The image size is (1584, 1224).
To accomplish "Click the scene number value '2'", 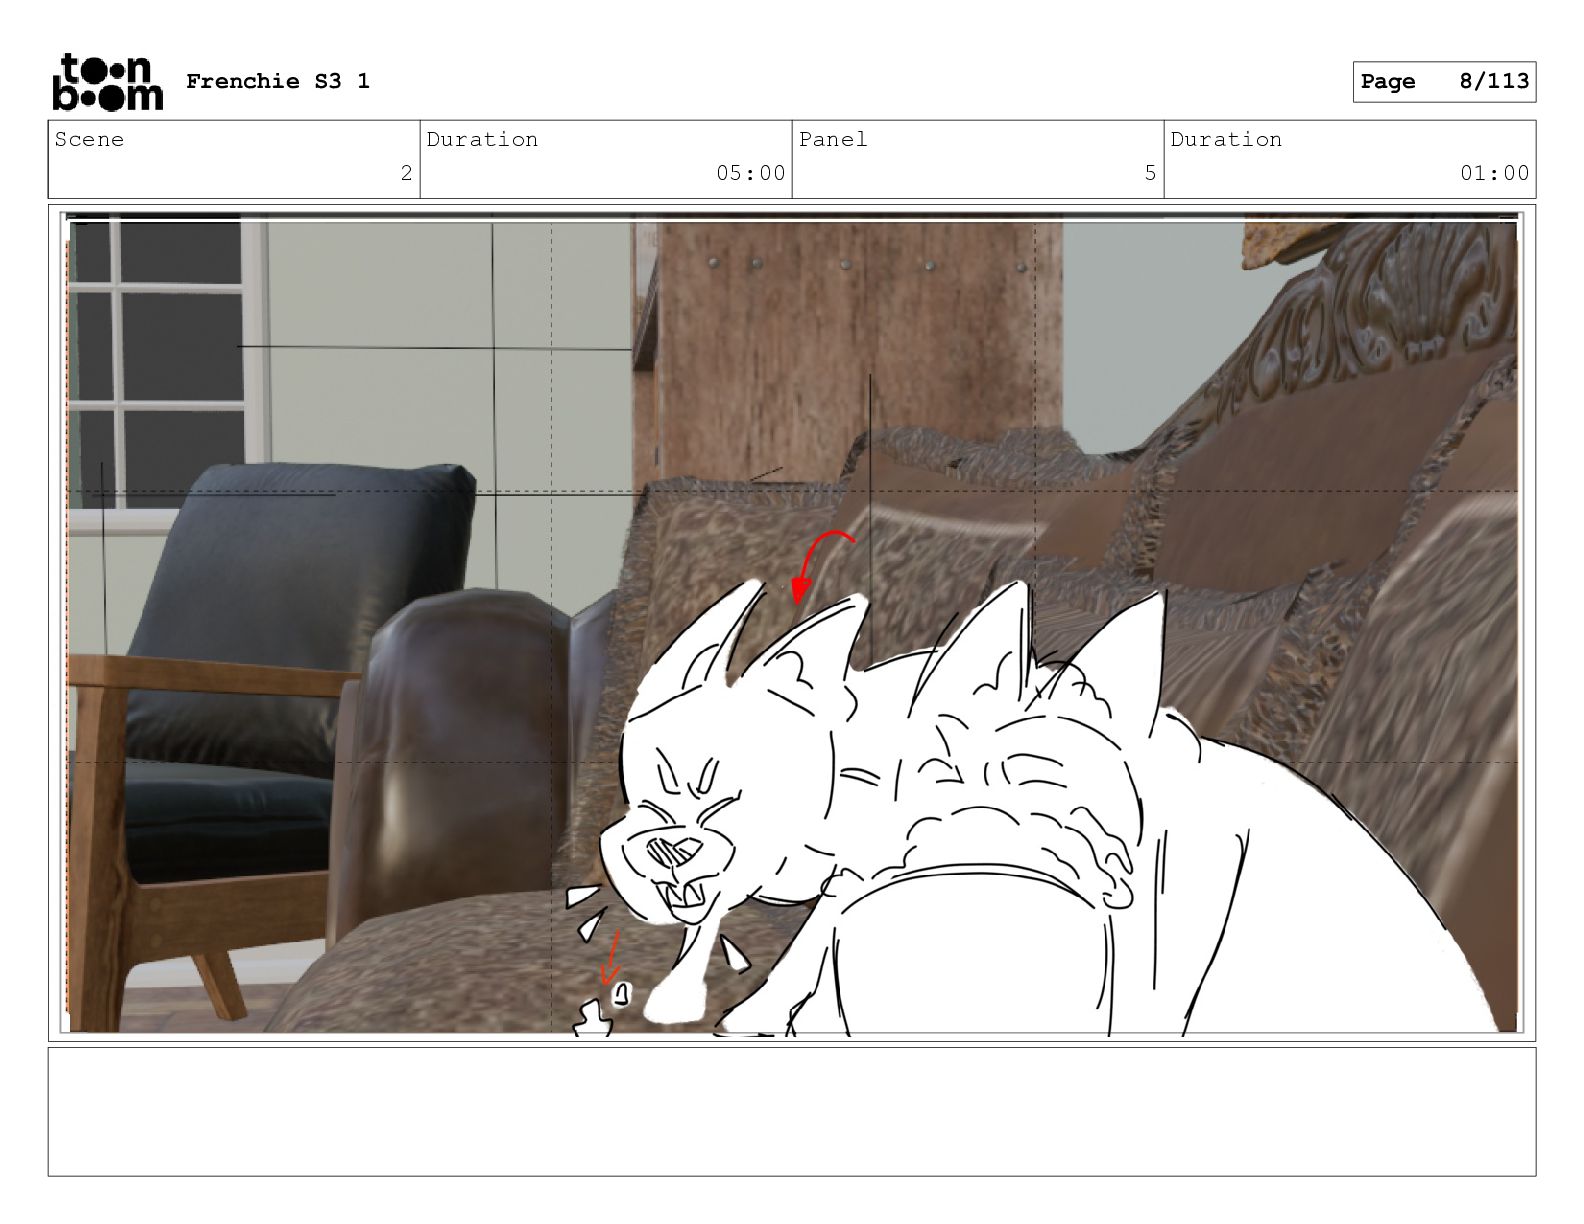I will click(x=406, y=173).
